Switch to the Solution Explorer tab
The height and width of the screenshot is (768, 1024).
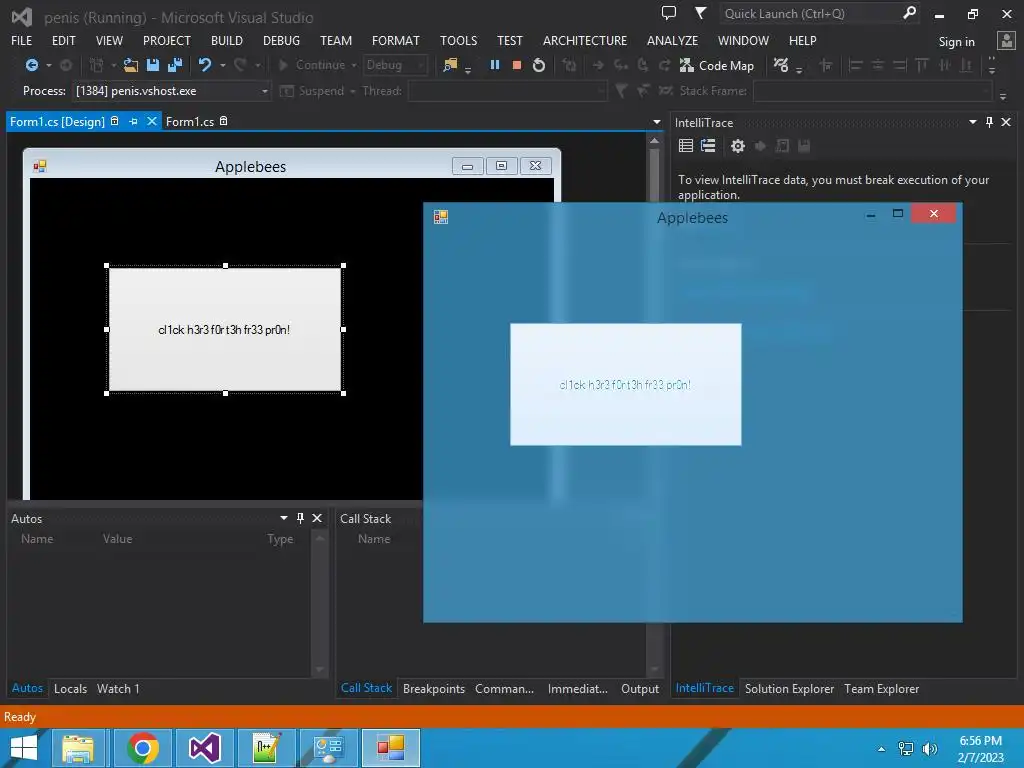(x=790, y=688)
